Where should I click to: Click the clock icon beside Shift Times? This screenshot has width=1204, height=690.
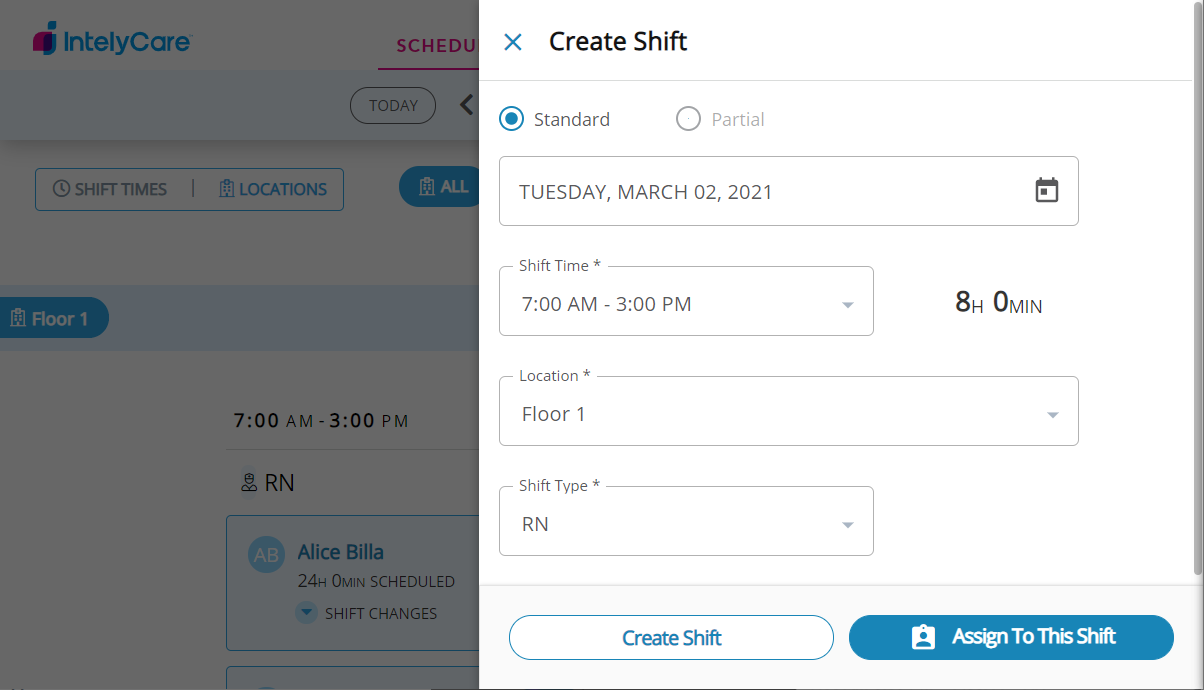point(61,189)
